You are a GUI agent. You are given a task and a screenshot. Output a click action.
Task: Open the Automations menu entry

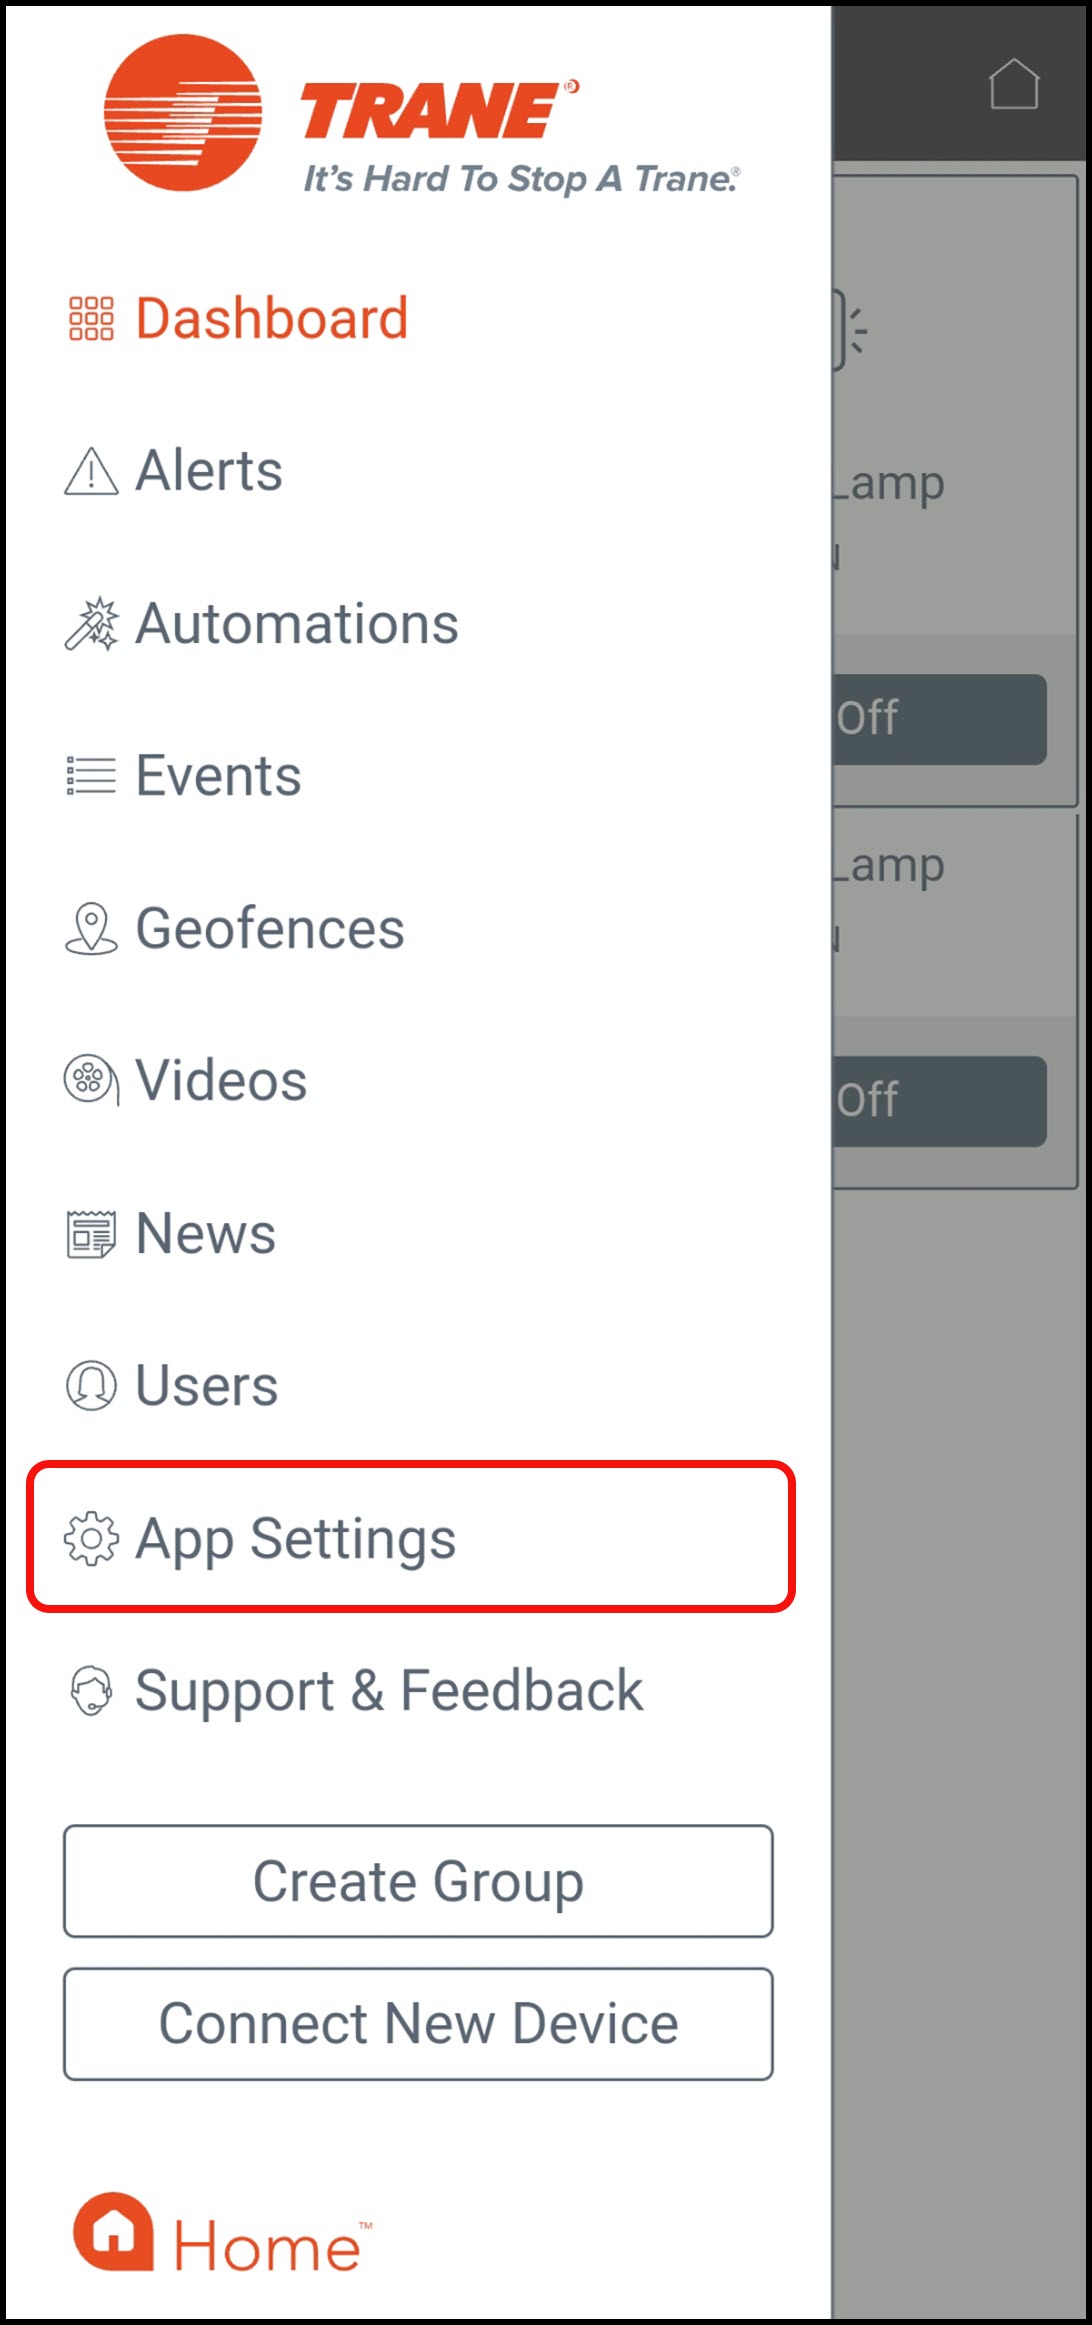coord(297,624)
